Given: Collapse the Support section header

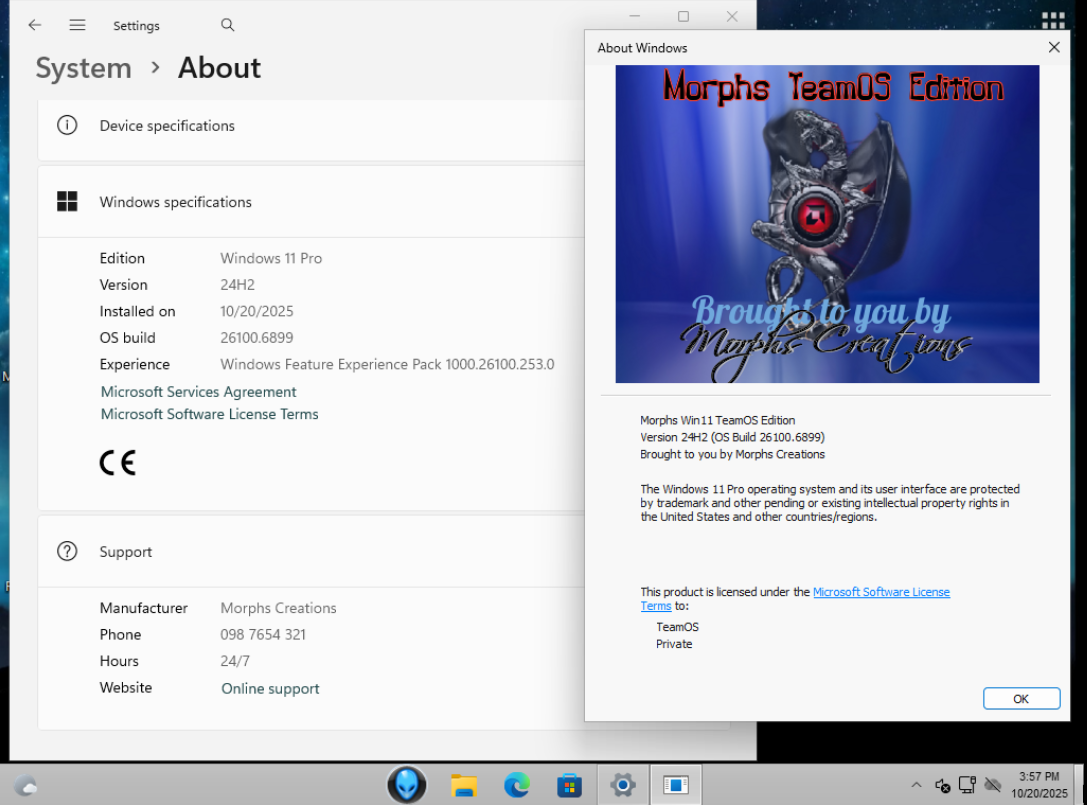Looking at the screenshot, I should (x=311, y=552).
